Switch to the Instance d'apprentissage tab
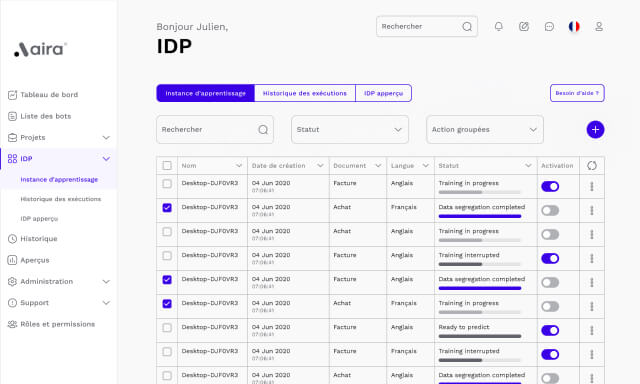 (x=205, y=93)
